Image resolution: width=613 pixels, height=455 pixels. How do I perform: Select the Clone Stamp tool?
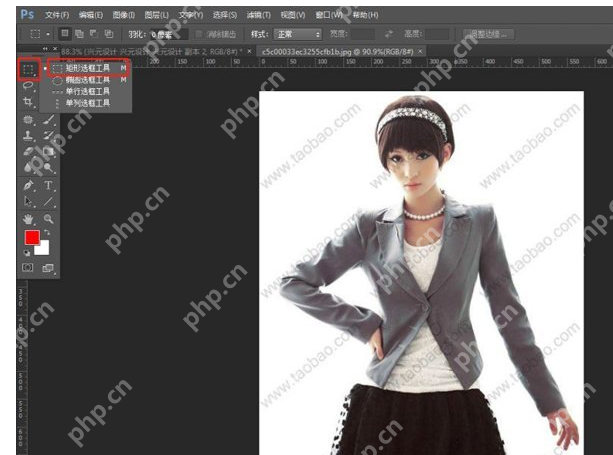point(28,135)
